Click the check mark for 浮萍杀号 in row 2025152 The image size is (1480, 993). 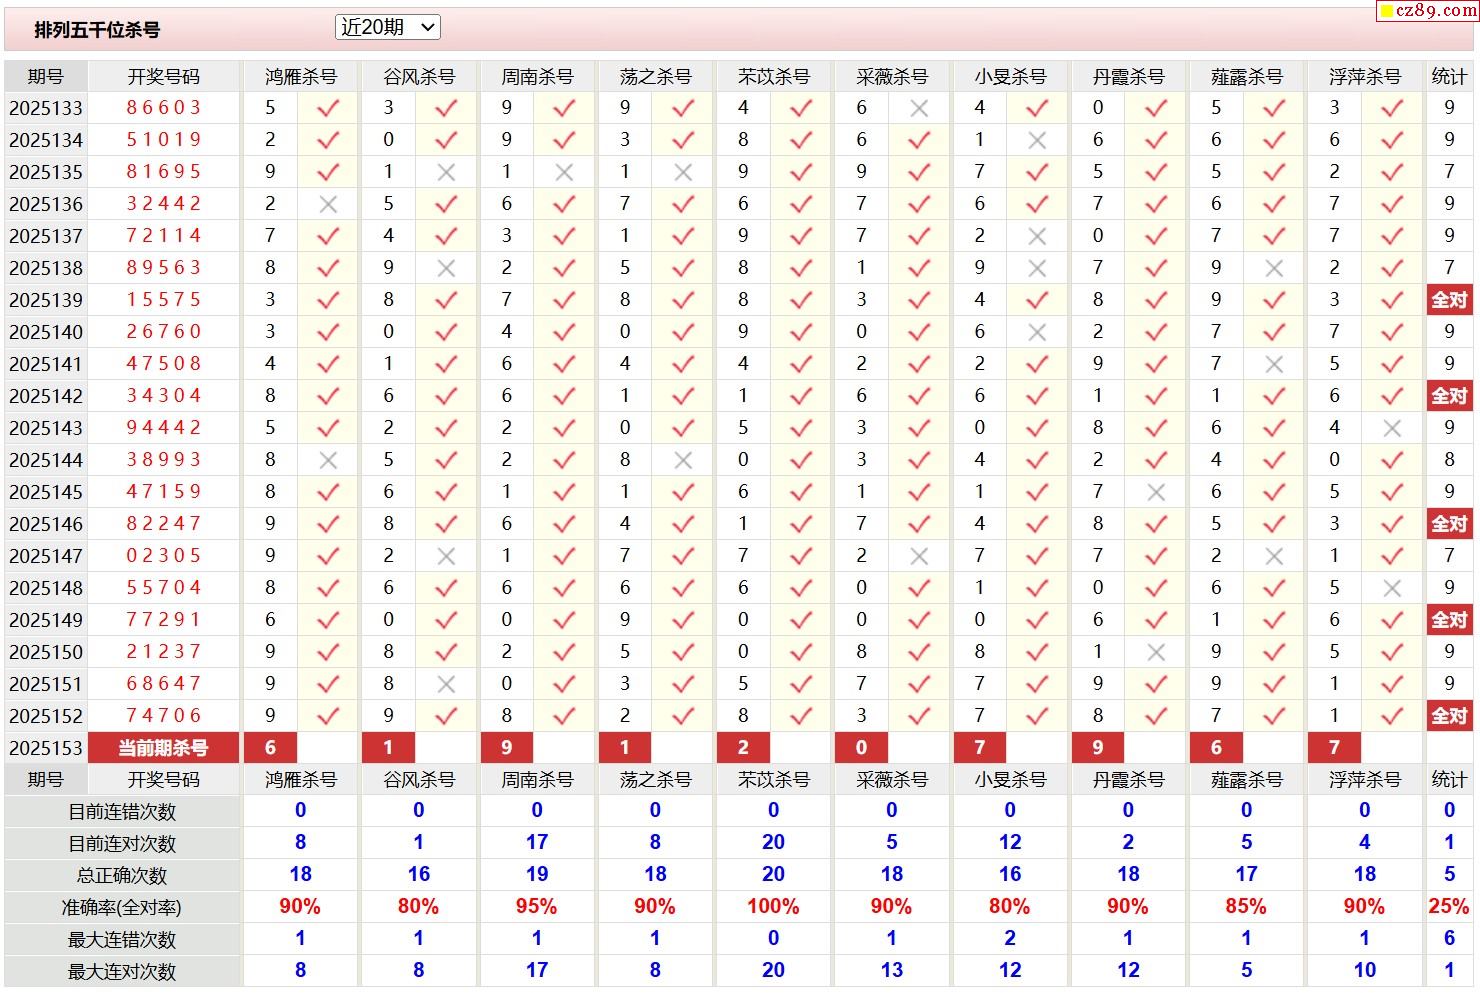(x=1392, y=716)
